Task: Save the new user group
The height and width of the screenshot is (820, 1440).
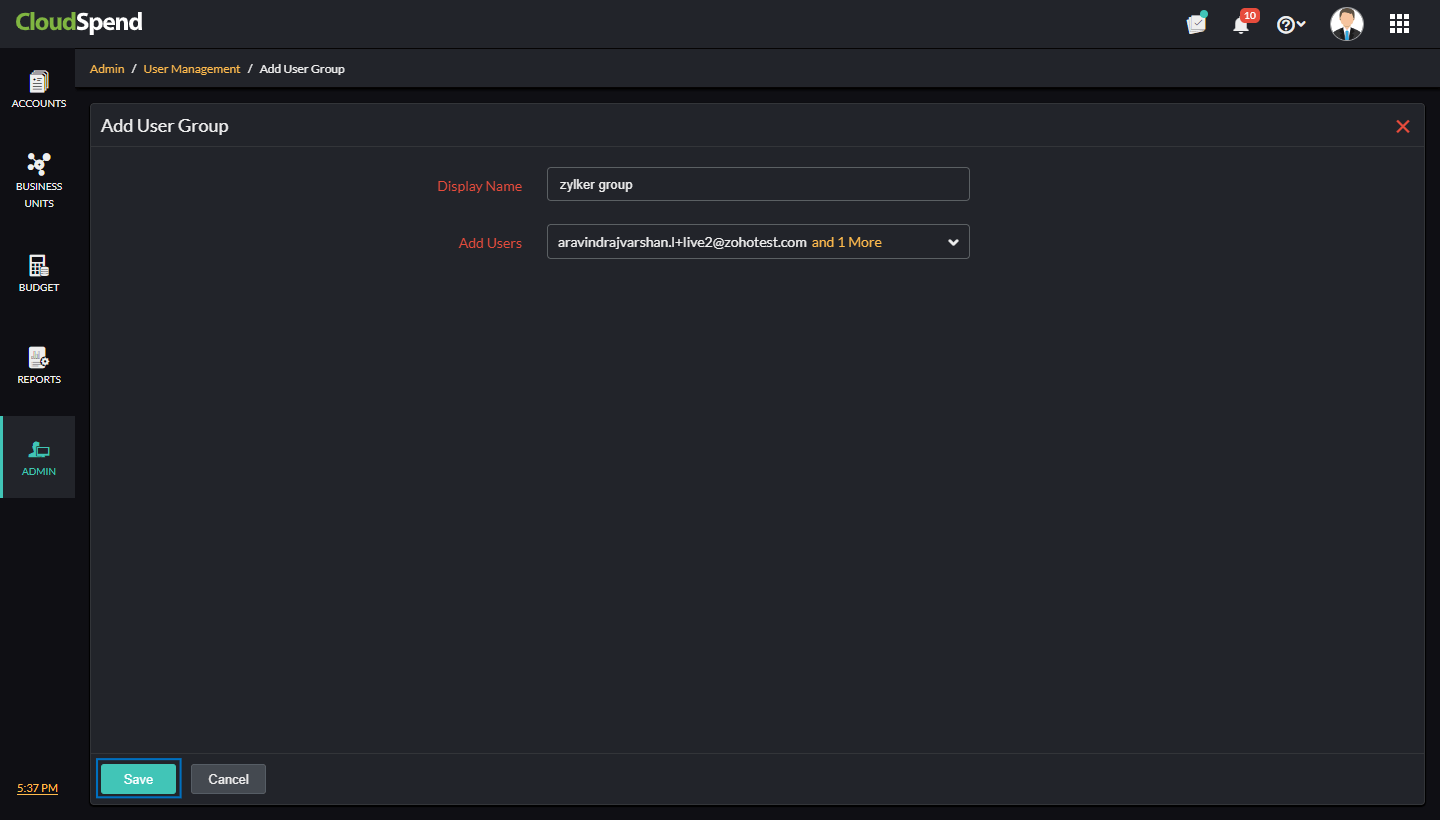Action: 138,778
